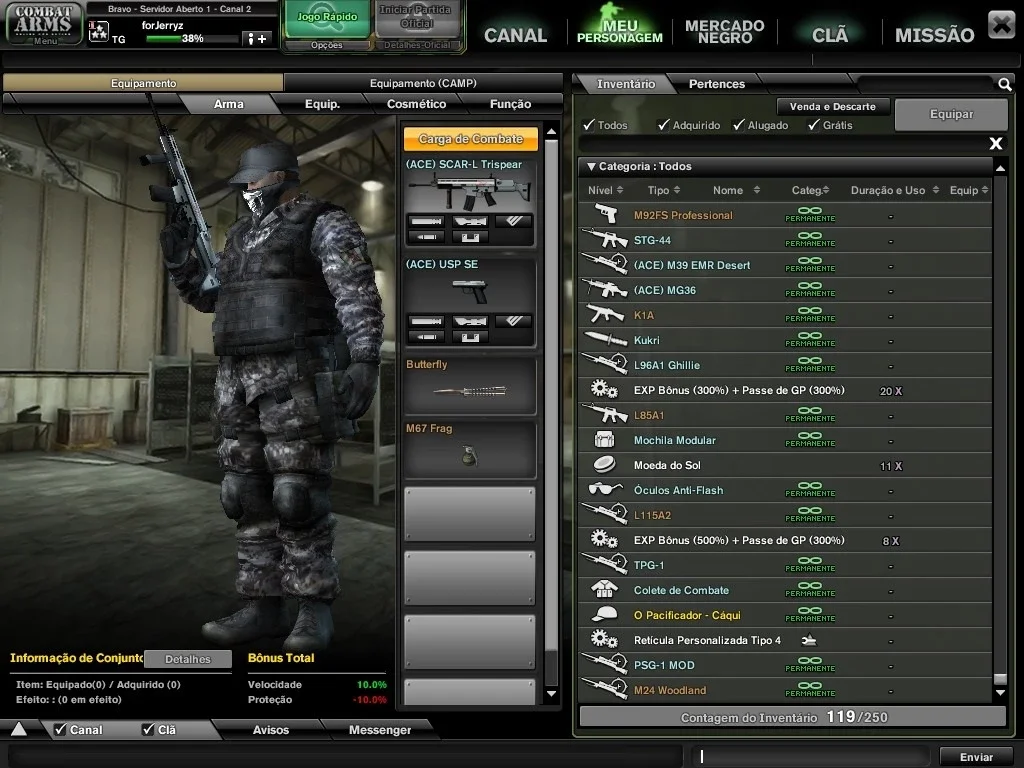The height and width of the screenshot is (768, 1024).
Task: Click the Detalhes set info button
Action: [x=188, y=659]
